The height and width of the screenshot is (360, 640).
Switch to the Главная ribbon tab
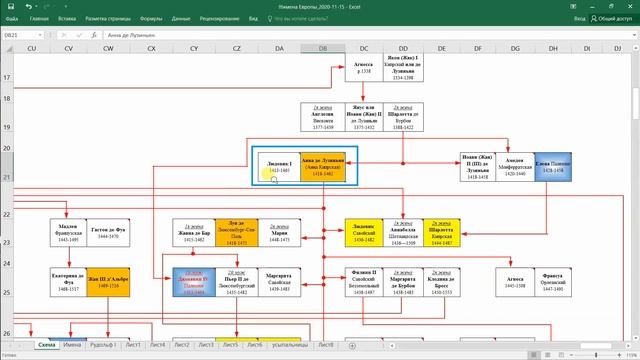[39, 19]
